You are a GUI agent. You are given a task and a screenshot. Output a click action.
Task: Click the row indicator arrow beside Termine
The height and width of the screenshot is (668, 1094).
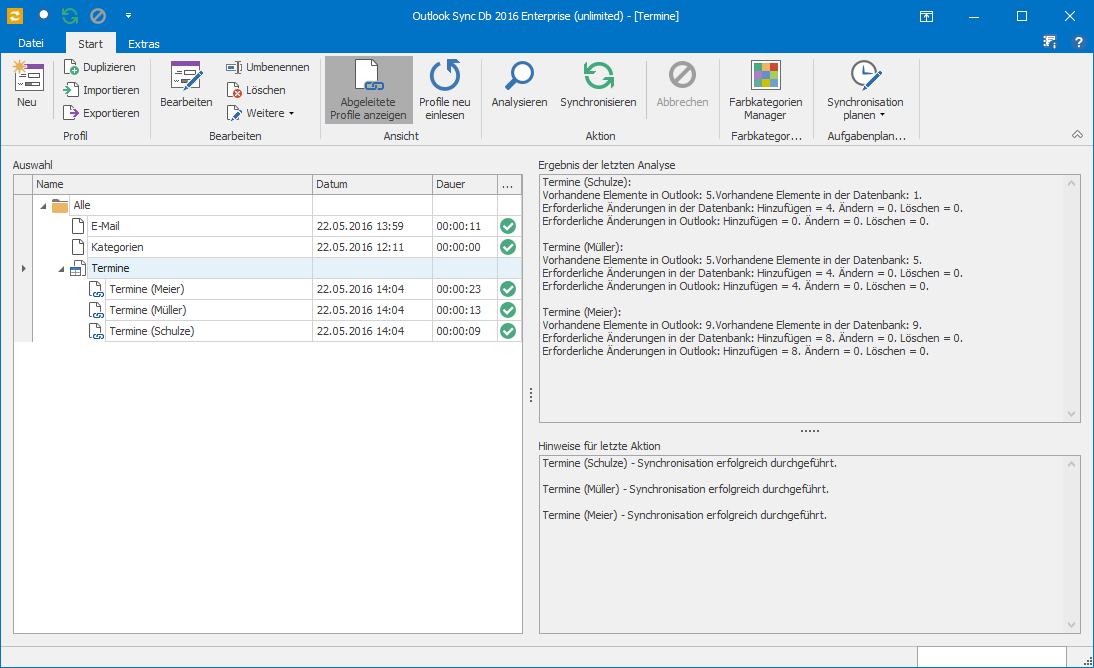click(x=23, y=268)
